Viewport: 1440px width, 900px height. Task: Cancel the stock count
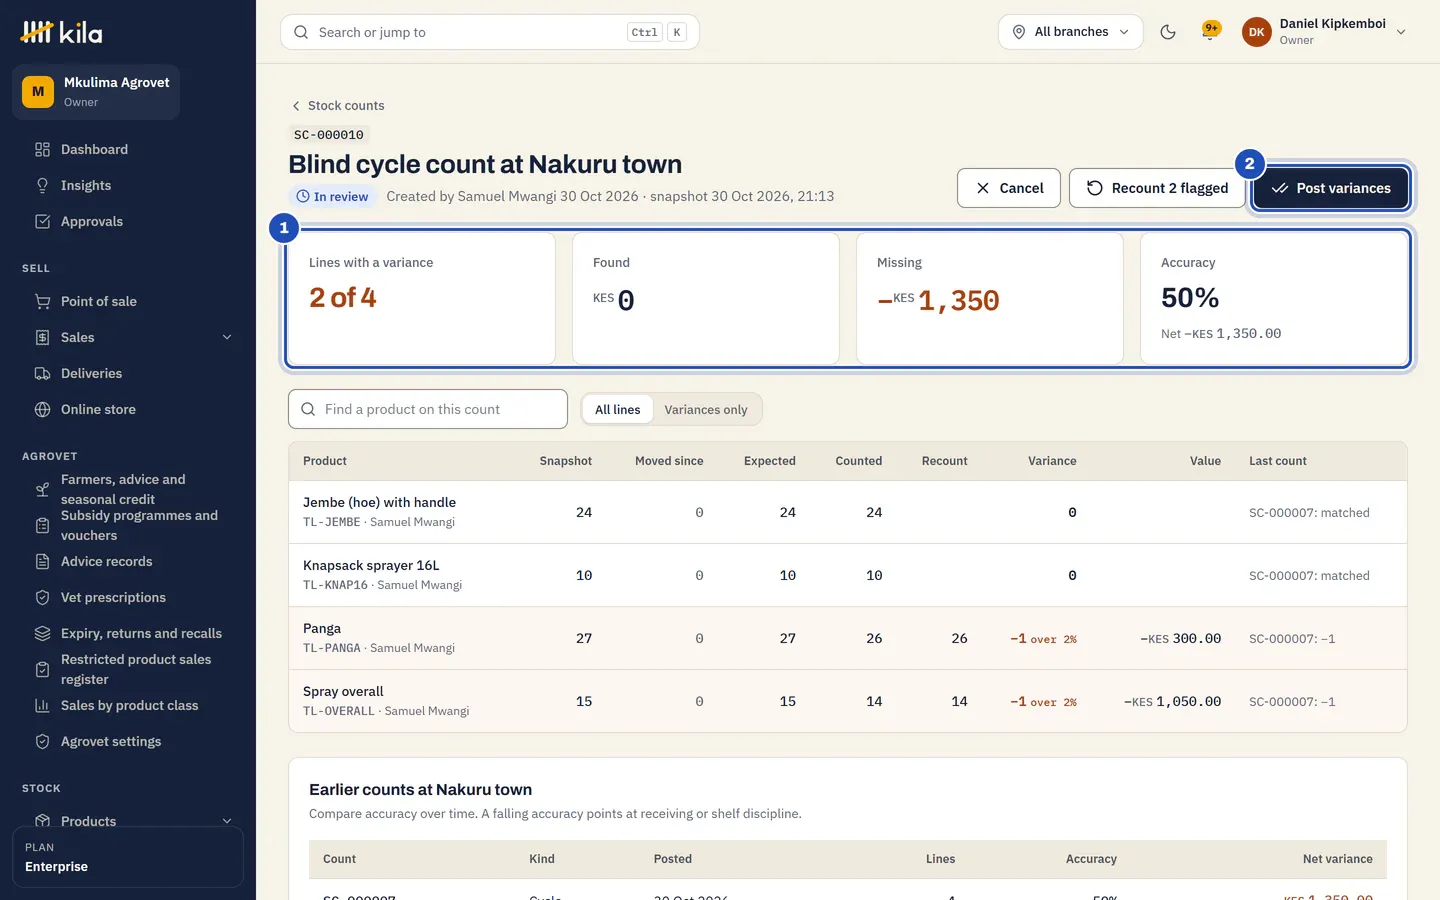(x=1008, y=188)
